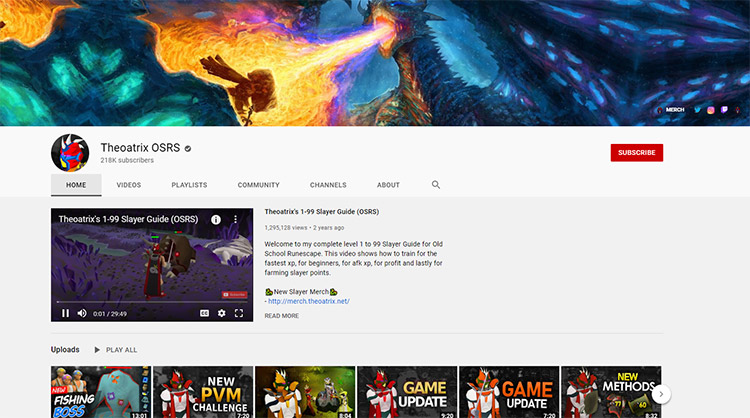
Task: Click PLAY ALL next to Uploads
Action: tap(116, 350)
